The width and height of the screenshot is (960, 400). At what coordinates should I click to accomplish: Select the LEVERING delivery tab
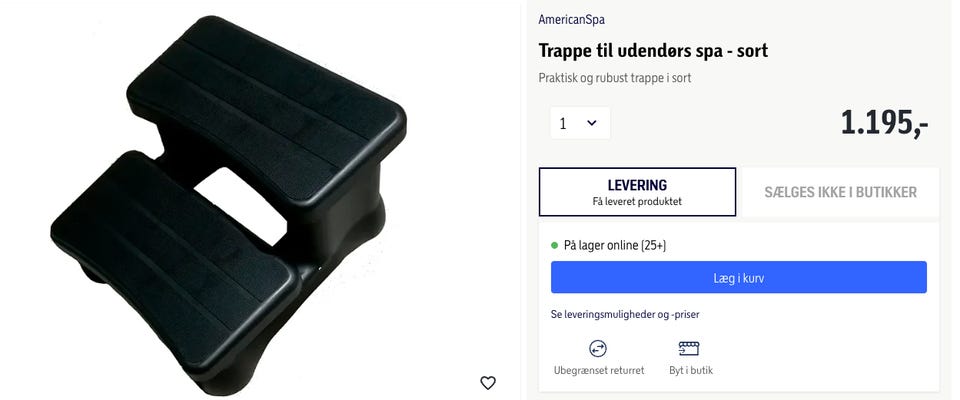(637, 192)
